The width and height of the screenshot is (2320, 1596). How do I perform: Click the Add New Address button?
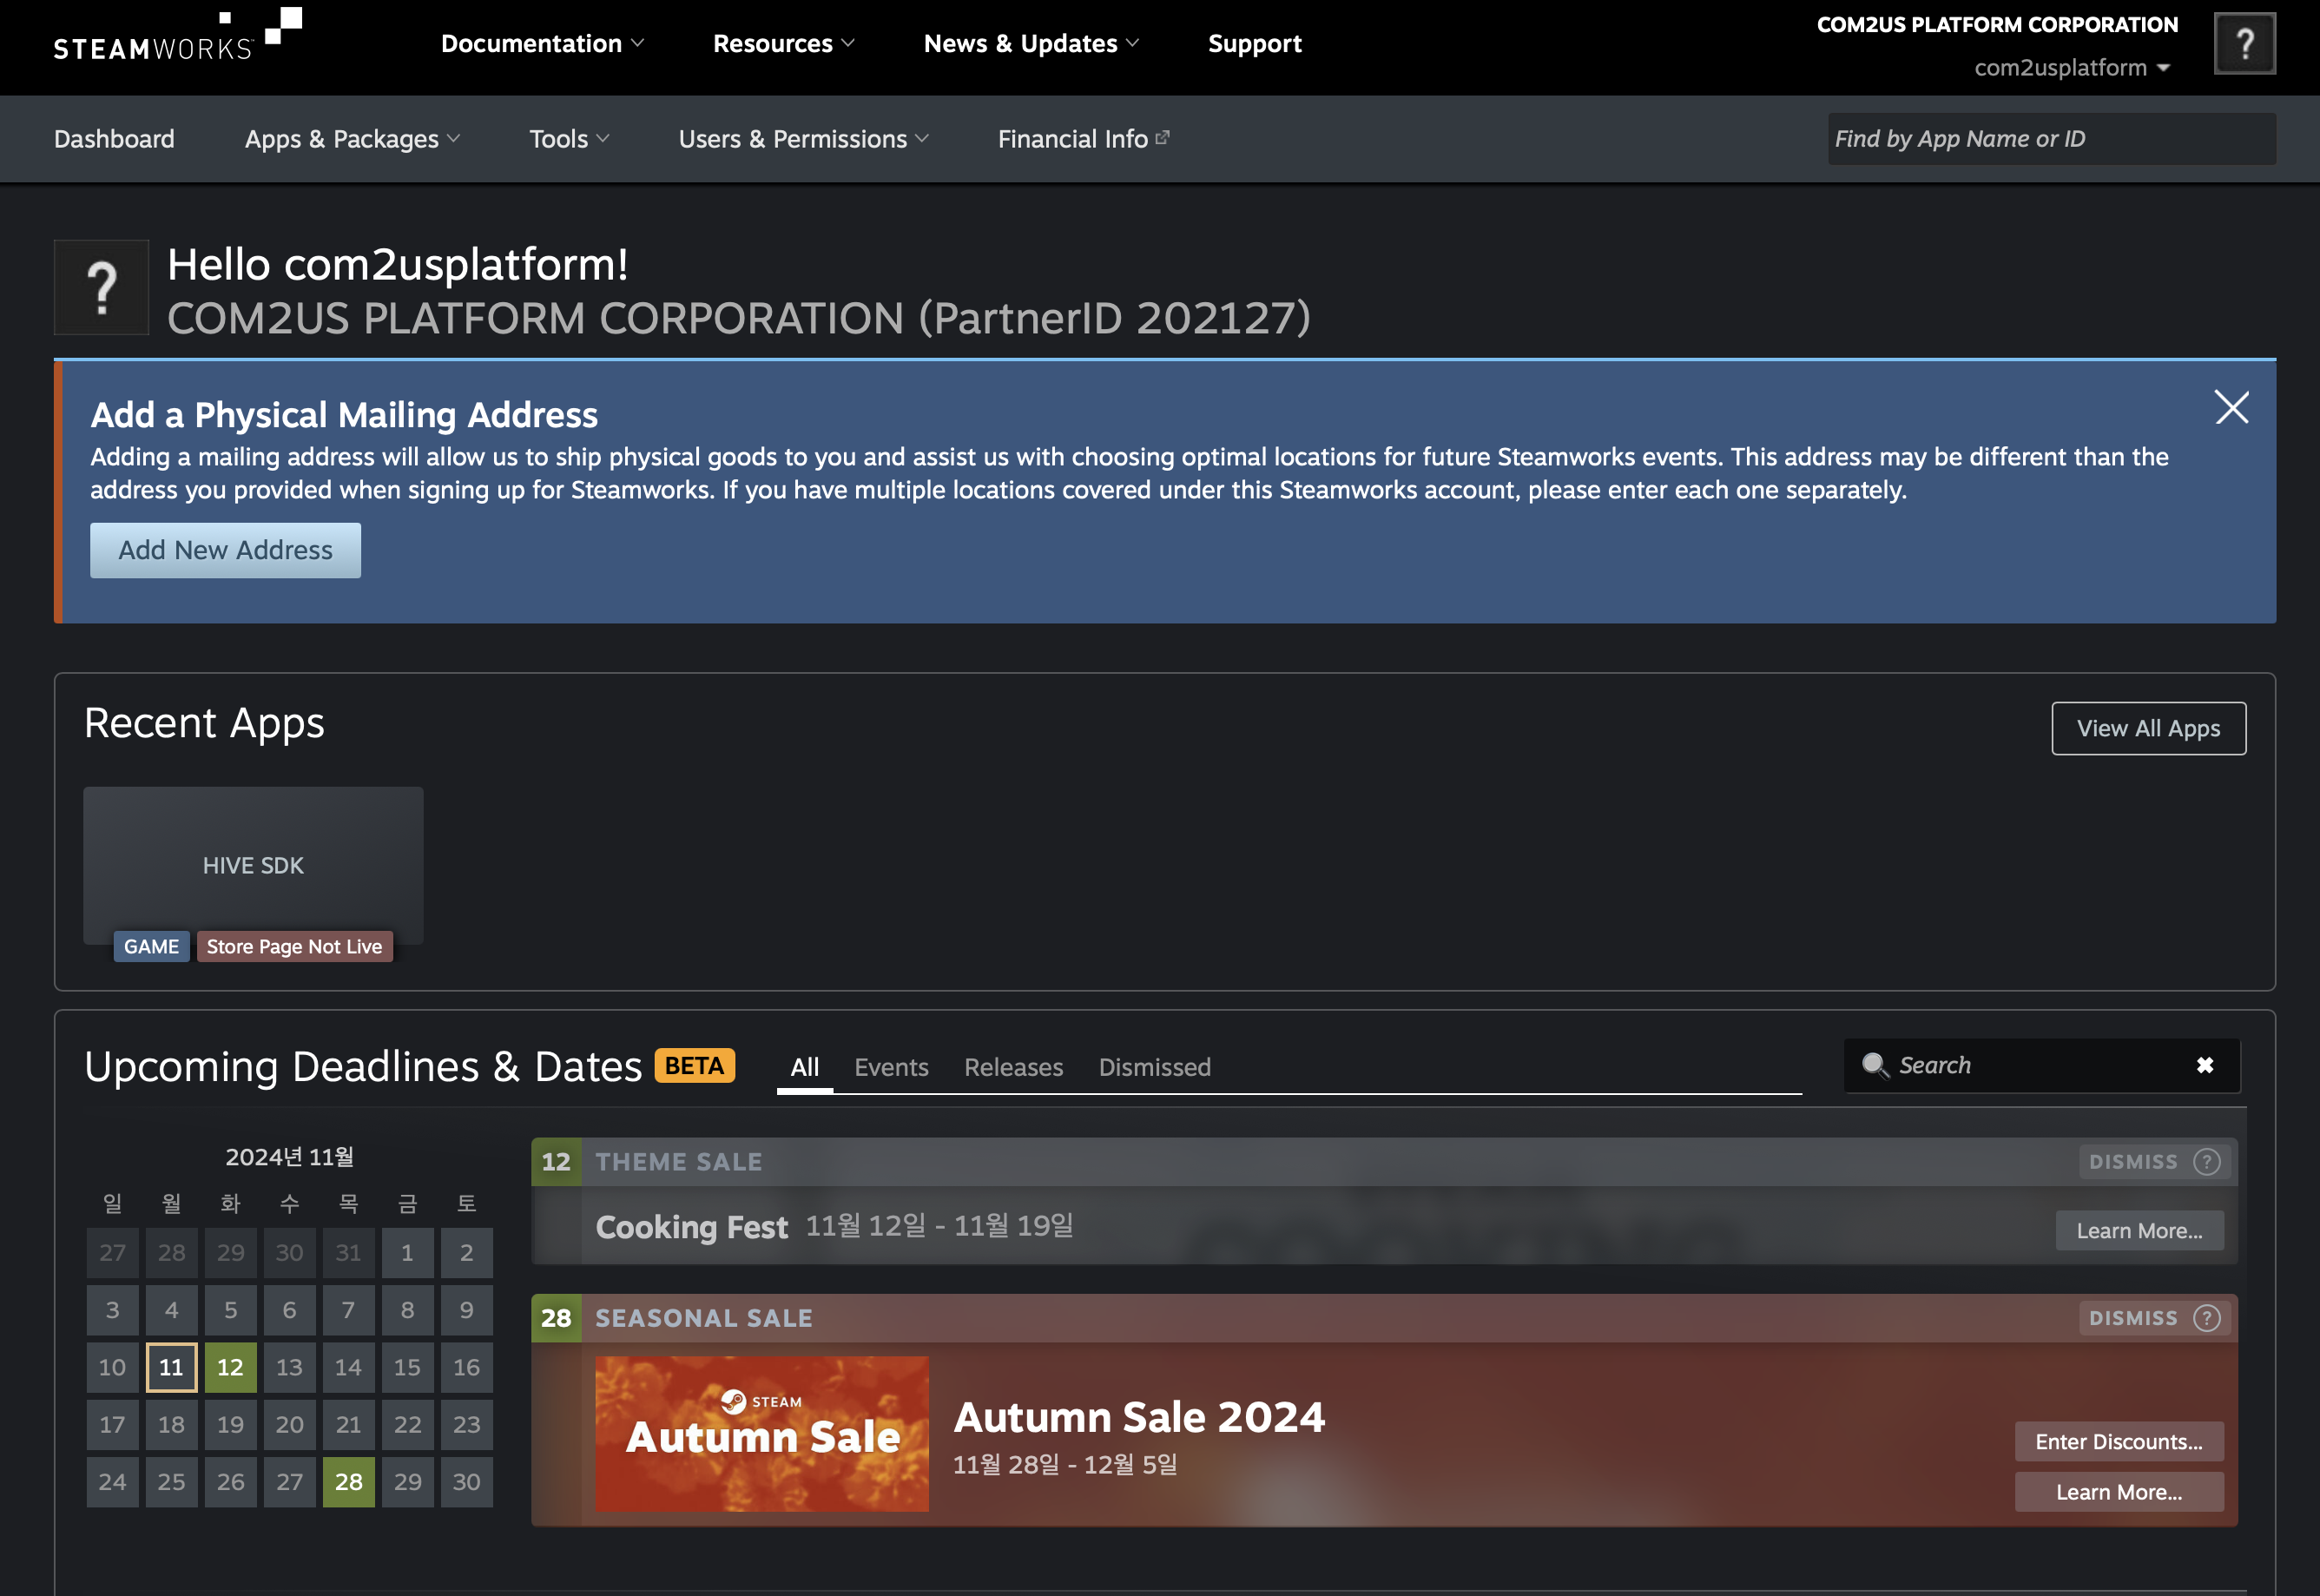point(225,550)
